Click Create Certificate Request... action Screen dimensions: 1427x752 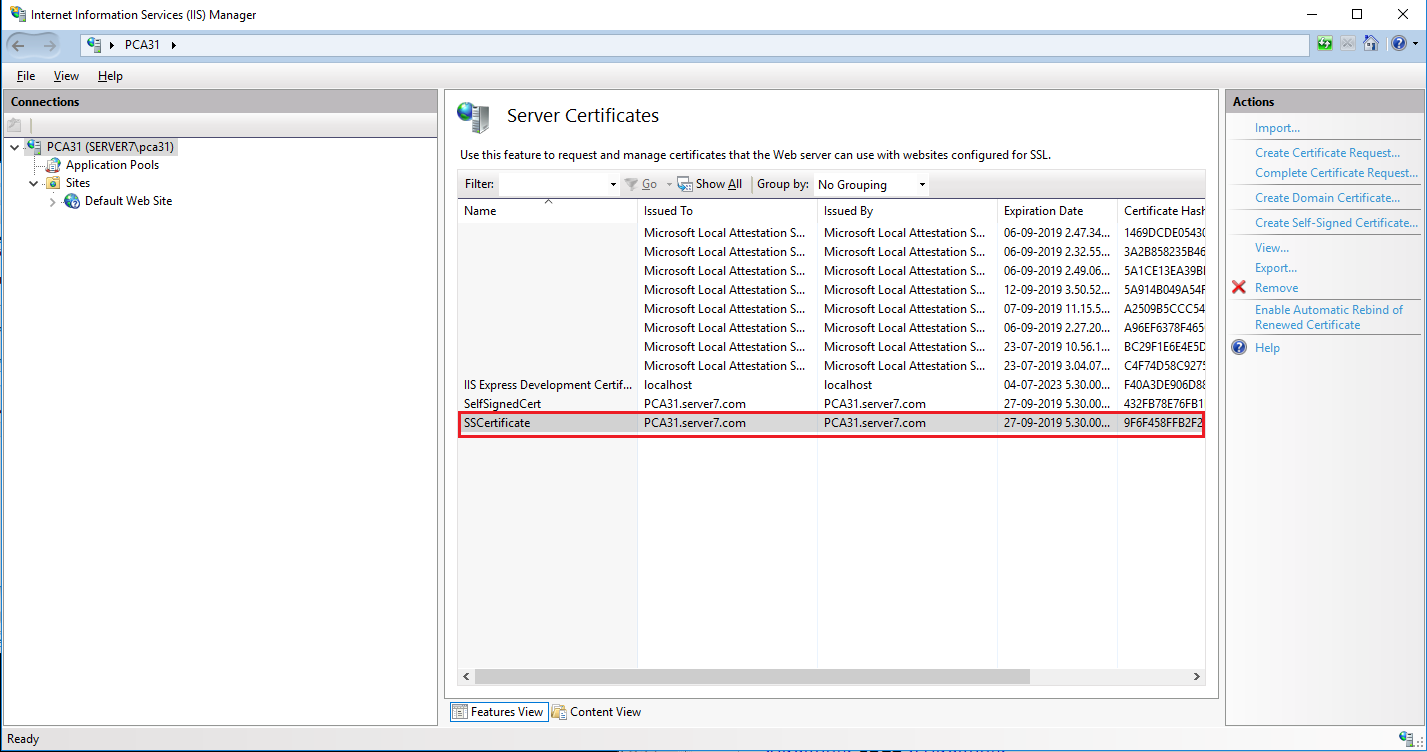(1327, 153)
